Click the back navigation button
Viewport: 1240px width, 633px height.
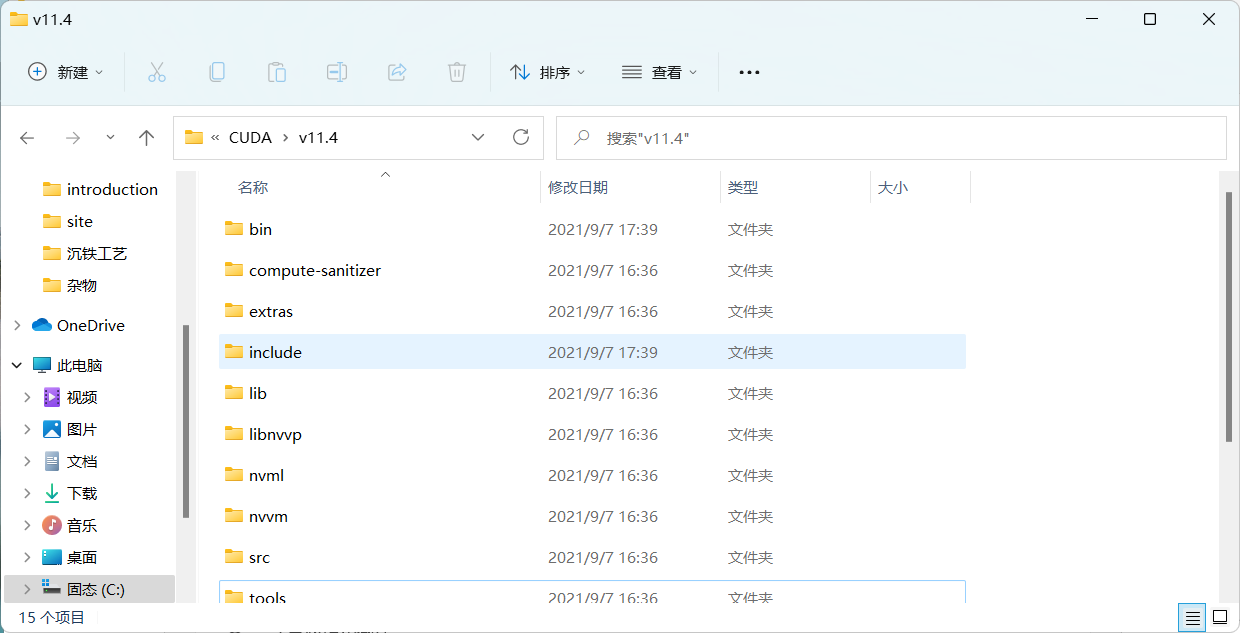pyautogui.click(x=27, y=137)
